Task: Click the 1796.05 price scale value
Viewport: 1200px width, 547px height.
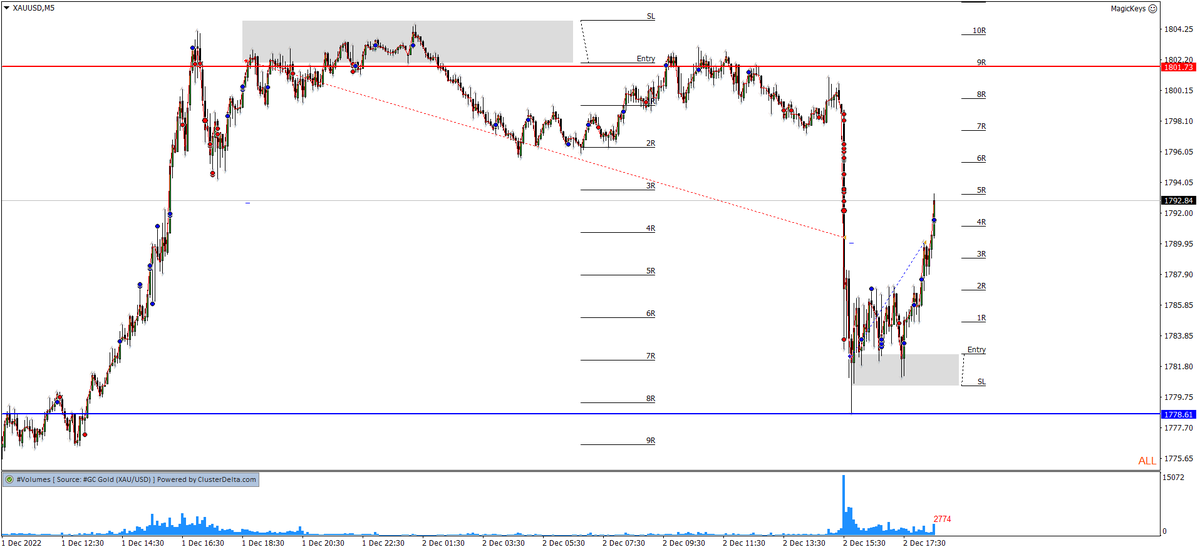Action: 1178,152
